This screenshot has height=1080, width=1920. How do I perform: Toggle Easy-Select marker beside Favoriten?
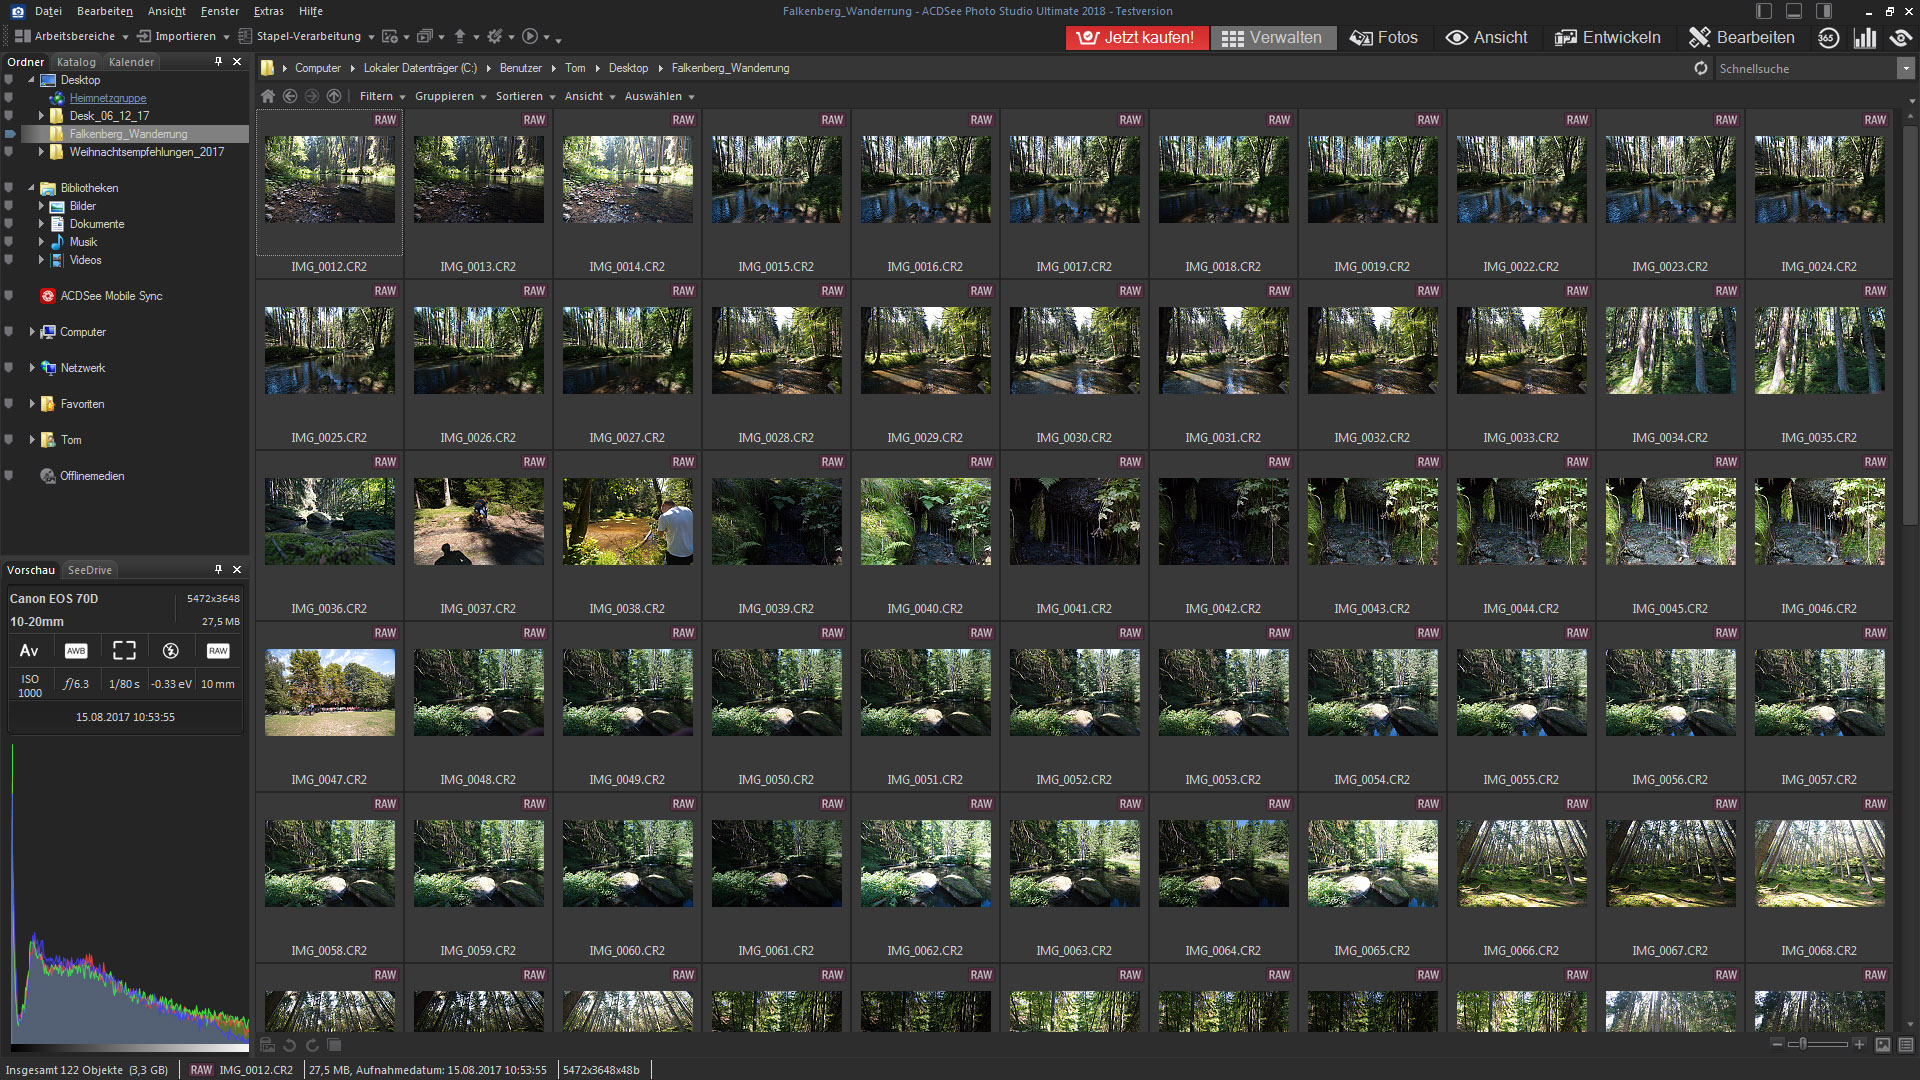click(9, 404)
